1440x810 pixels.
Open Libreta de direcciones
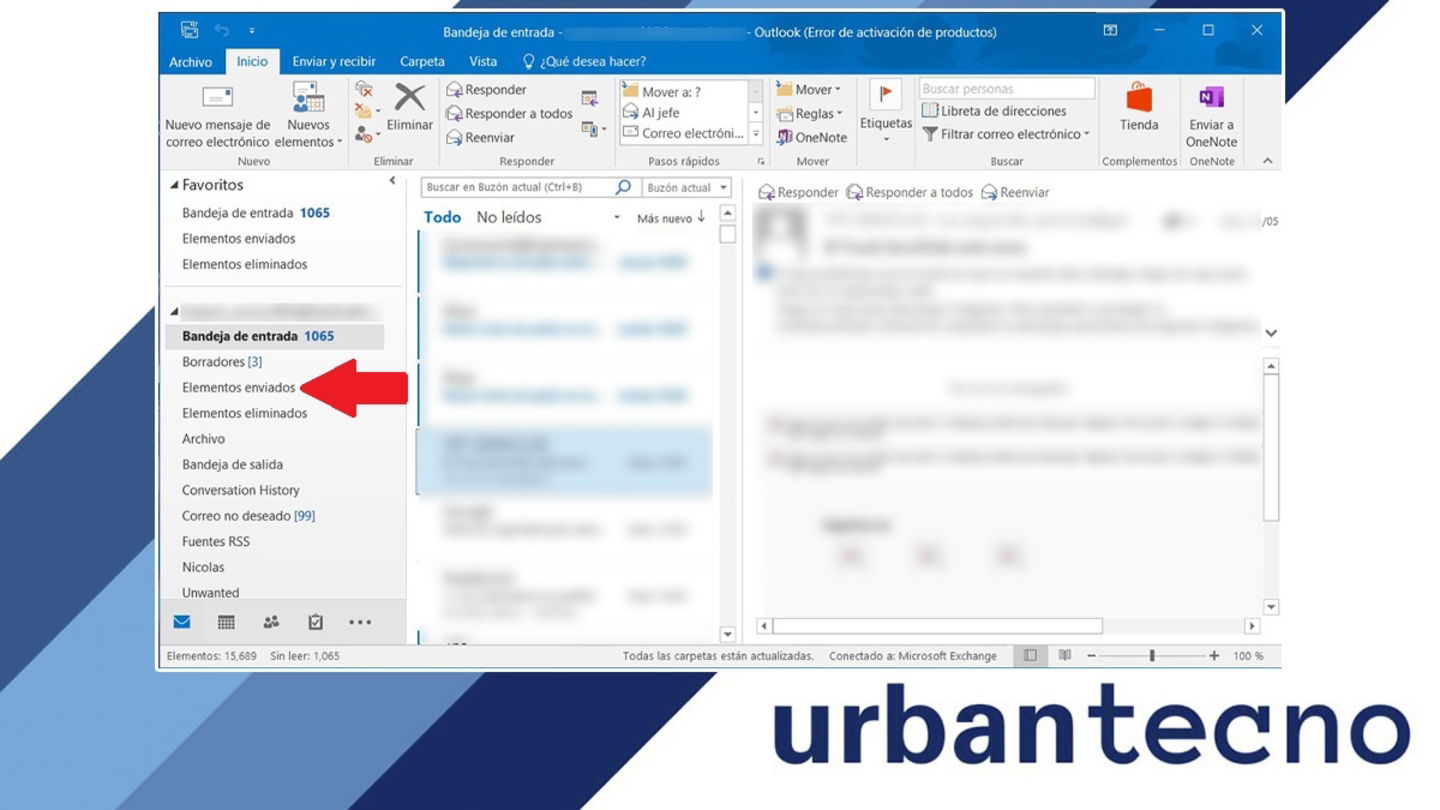pos(994,111)
